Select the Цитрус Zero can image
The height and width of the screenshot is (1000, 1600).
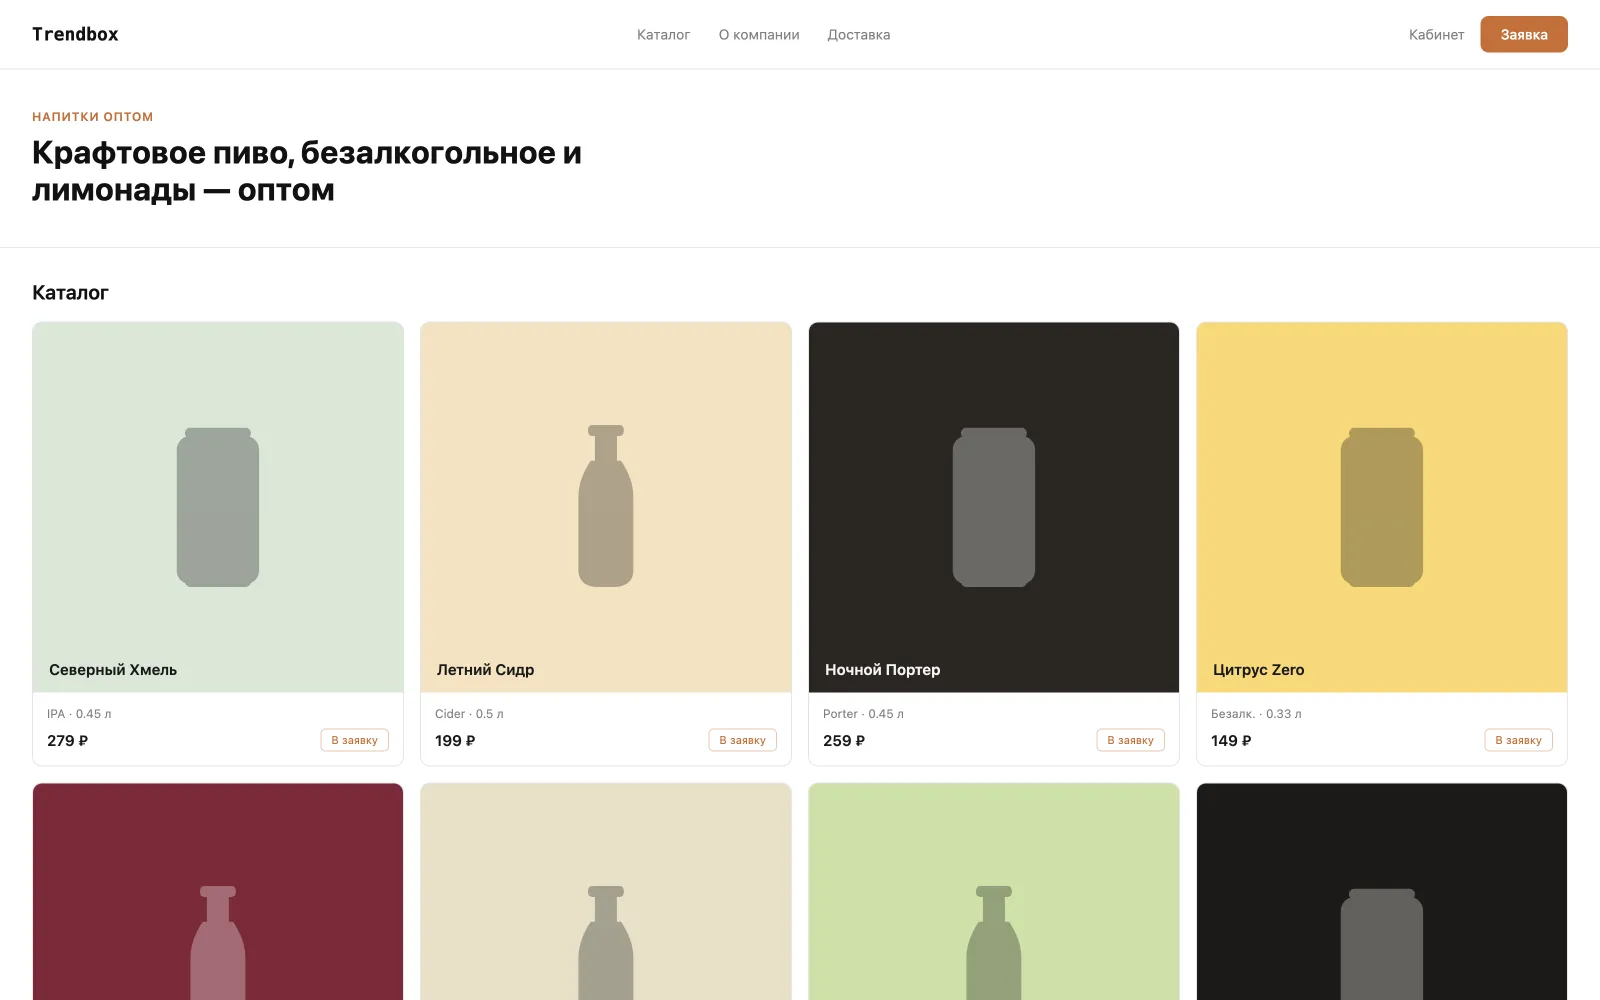(1382, 507)
